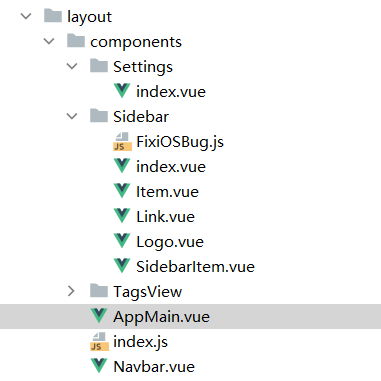
Task: Click the Settings folder icon
Action: [99, 66]
